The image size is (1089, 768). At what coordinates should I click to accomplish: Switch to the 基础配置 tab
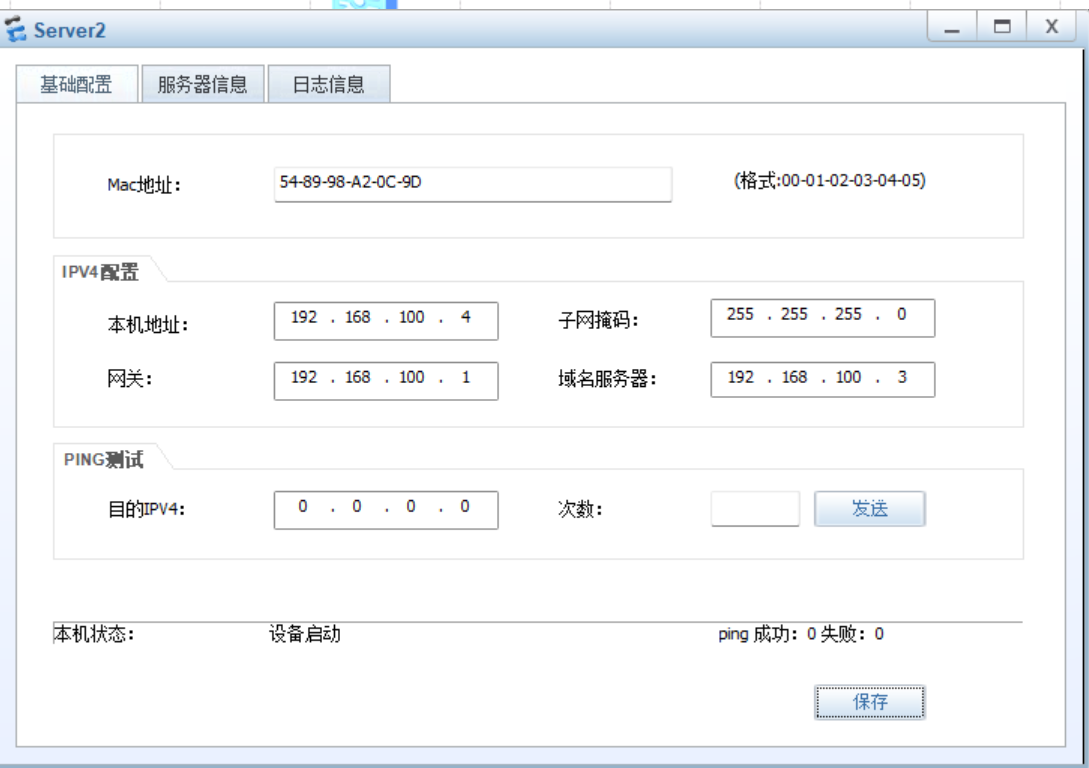coord(76,84)
